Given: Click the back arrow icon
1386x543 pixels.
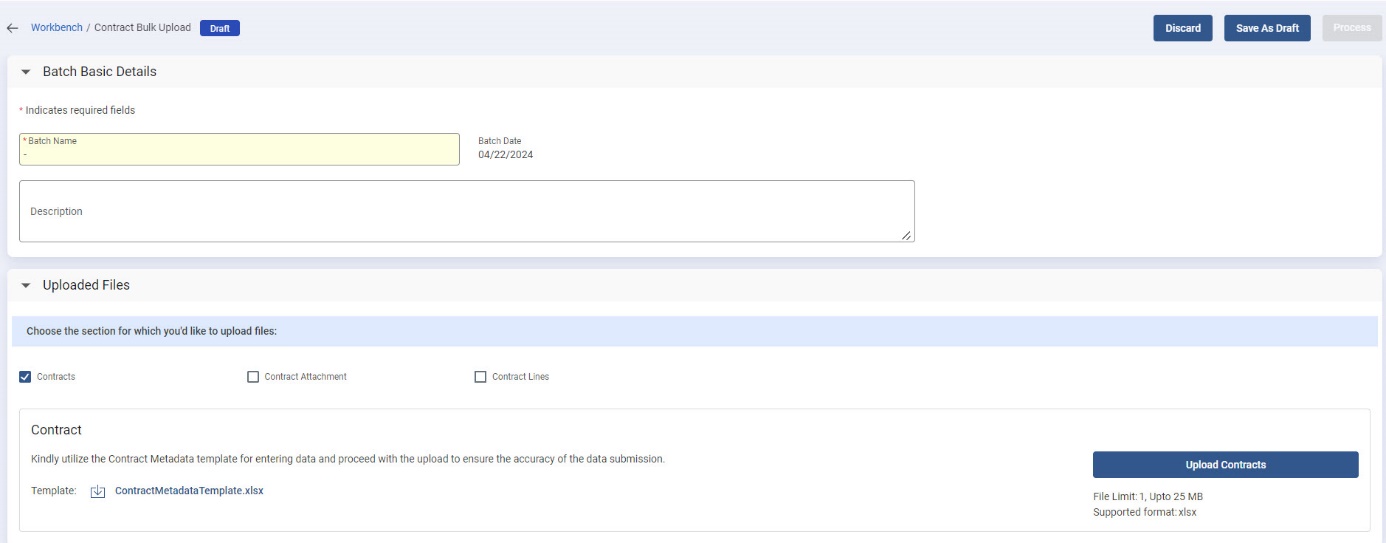Looking at the screenshot, I should 13,28.
